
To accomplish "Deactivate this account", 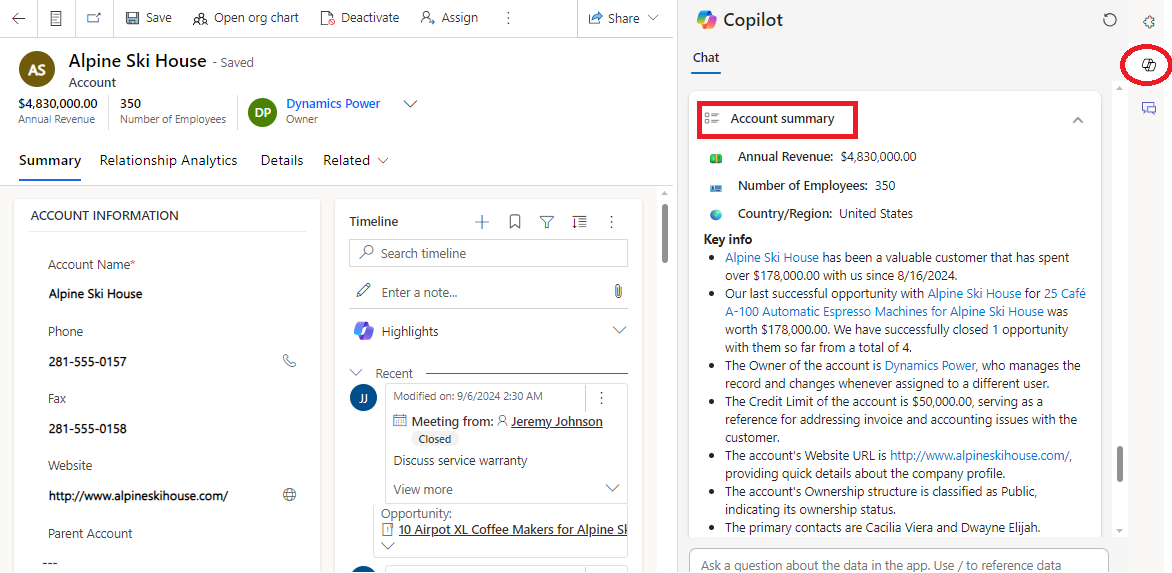I will (360, 18).
